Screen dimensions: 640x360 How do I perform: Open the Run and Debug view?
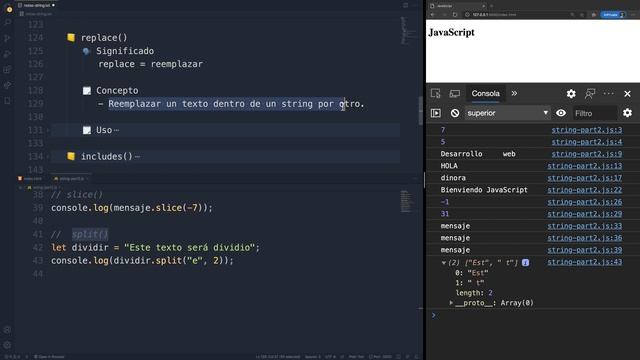tap(7, 54)
